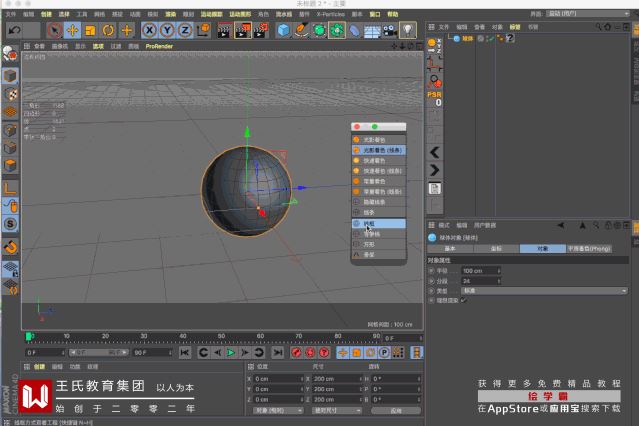Toggle Z axis lock
This screenshot has width=639, height=426.
click(x=185, y=30)
